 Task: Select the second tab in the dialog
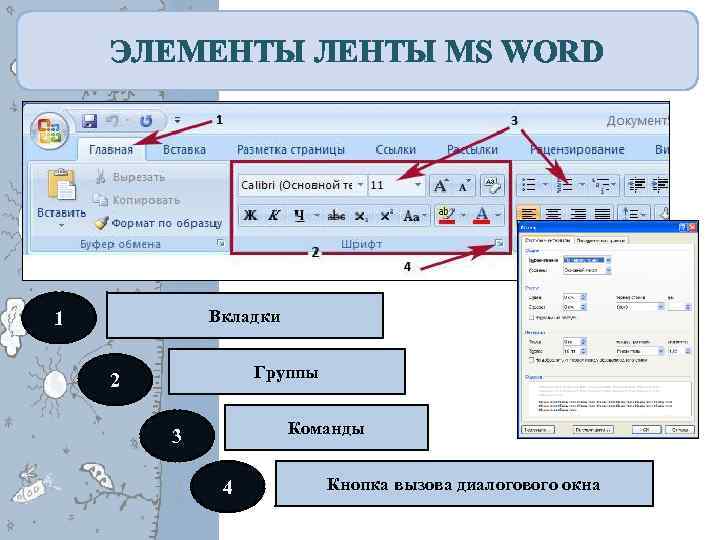pyautogui.click(x=600, y=241)
